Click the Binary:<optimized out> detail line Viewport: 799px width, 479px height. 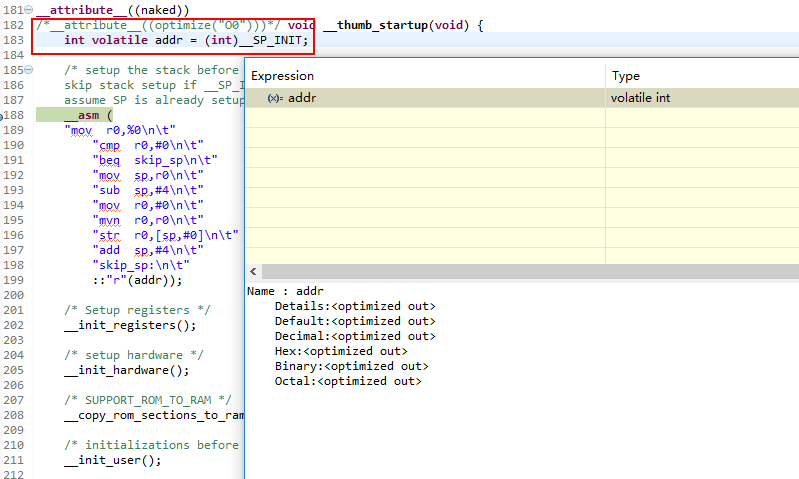coord(352,366)
